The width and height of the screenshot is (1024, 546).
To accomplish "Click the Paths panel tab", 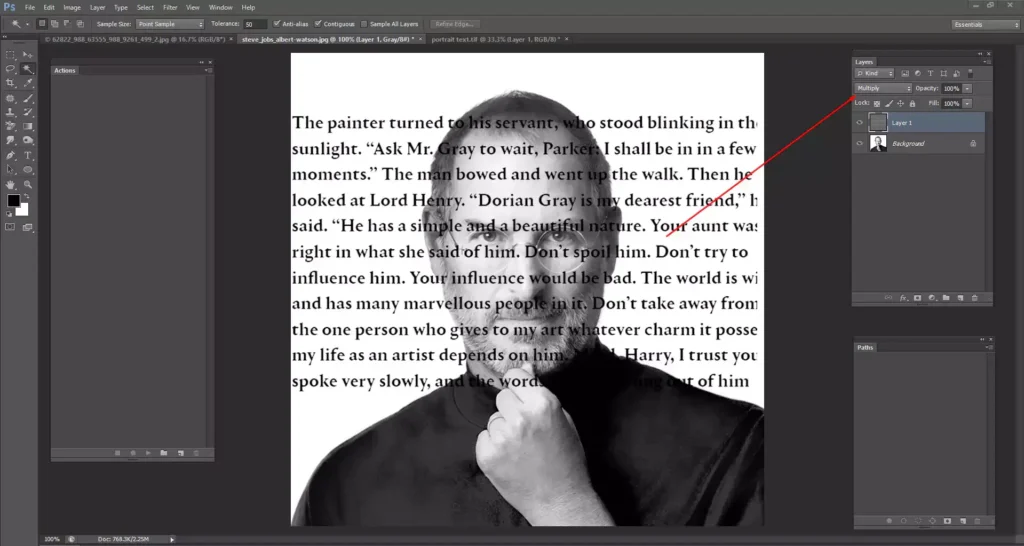I will coord(865,347).
